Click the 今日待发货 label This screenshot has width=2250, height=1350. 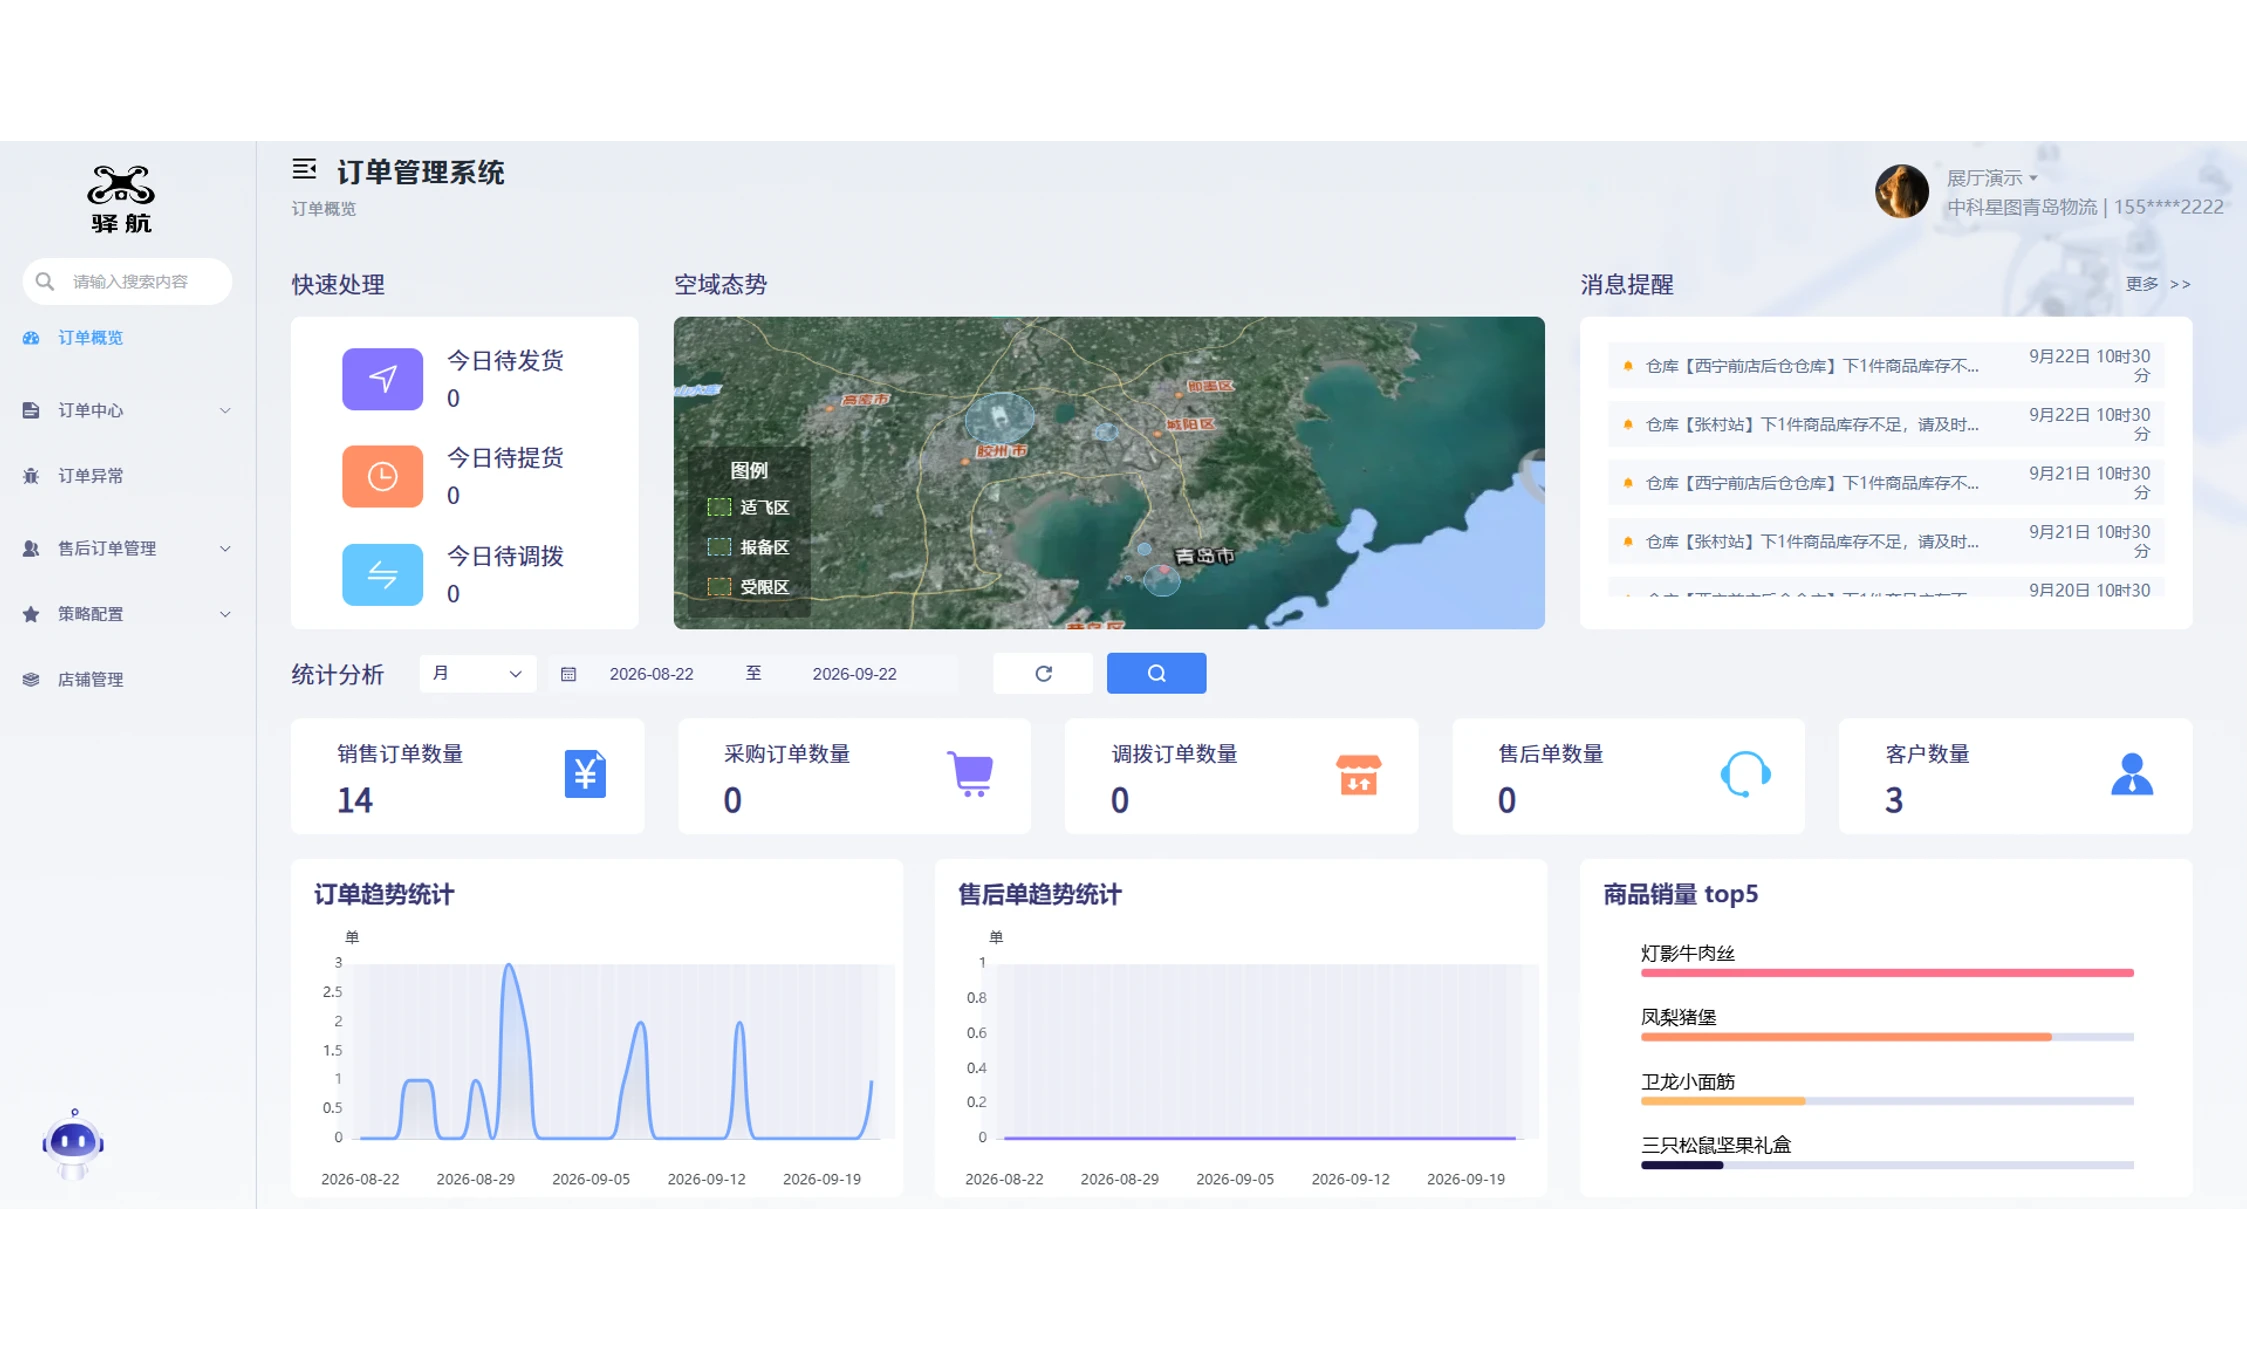[505, 361]
